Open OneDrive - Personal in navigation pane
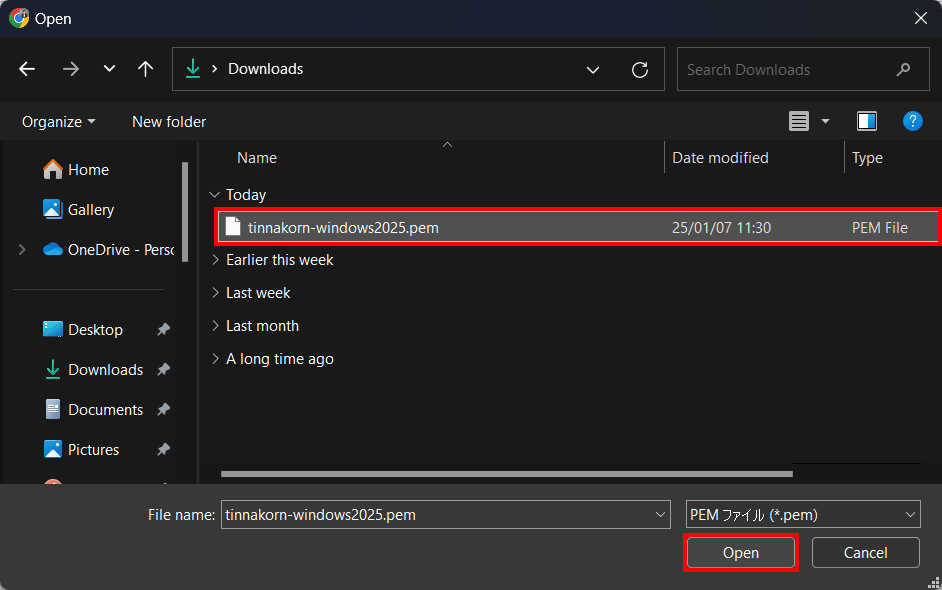This screenshot has height=590, width=942. [x=108, y=249]
